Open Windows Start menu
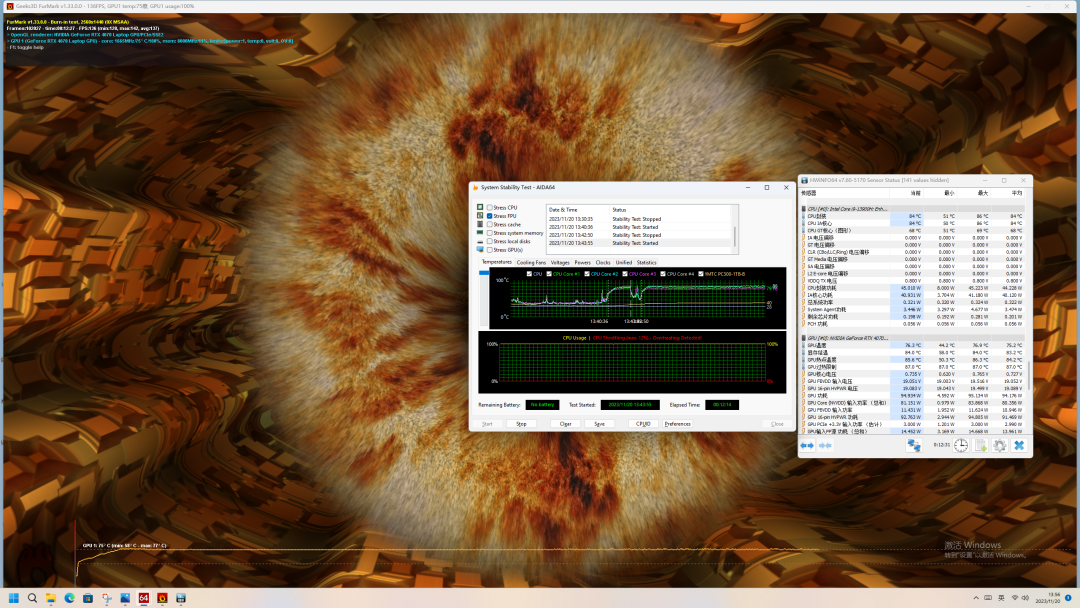The height and width of the screenshot is (608, 1080). [13, 598]
